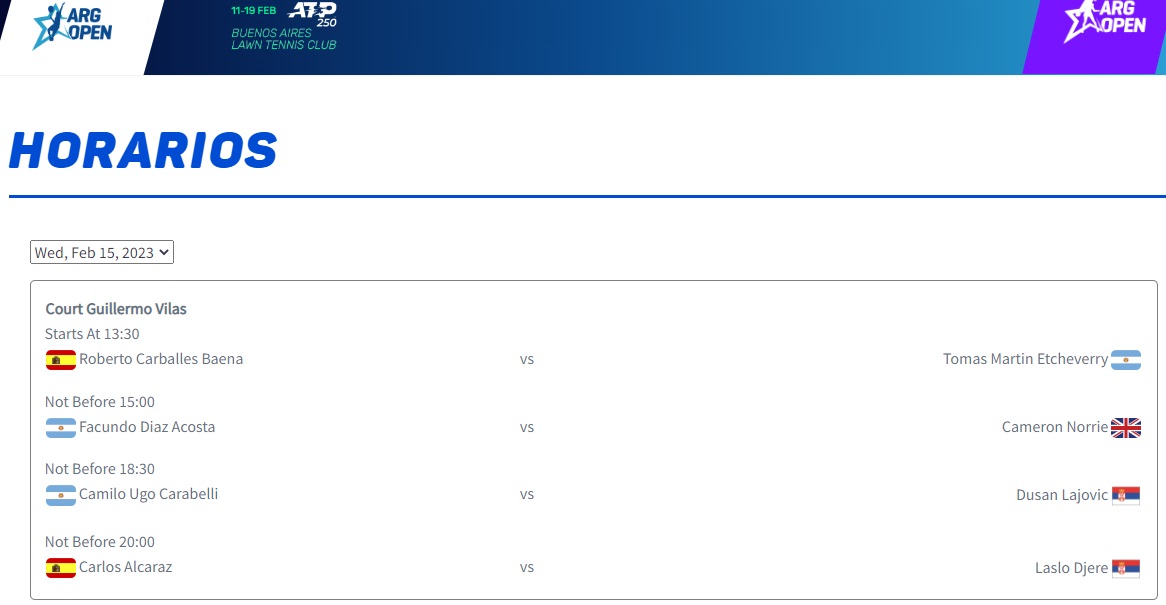The image size is (1166, 605).
Task: Click Spain flag beside Roberto Carballes Baena
Action: coord(60,360)
